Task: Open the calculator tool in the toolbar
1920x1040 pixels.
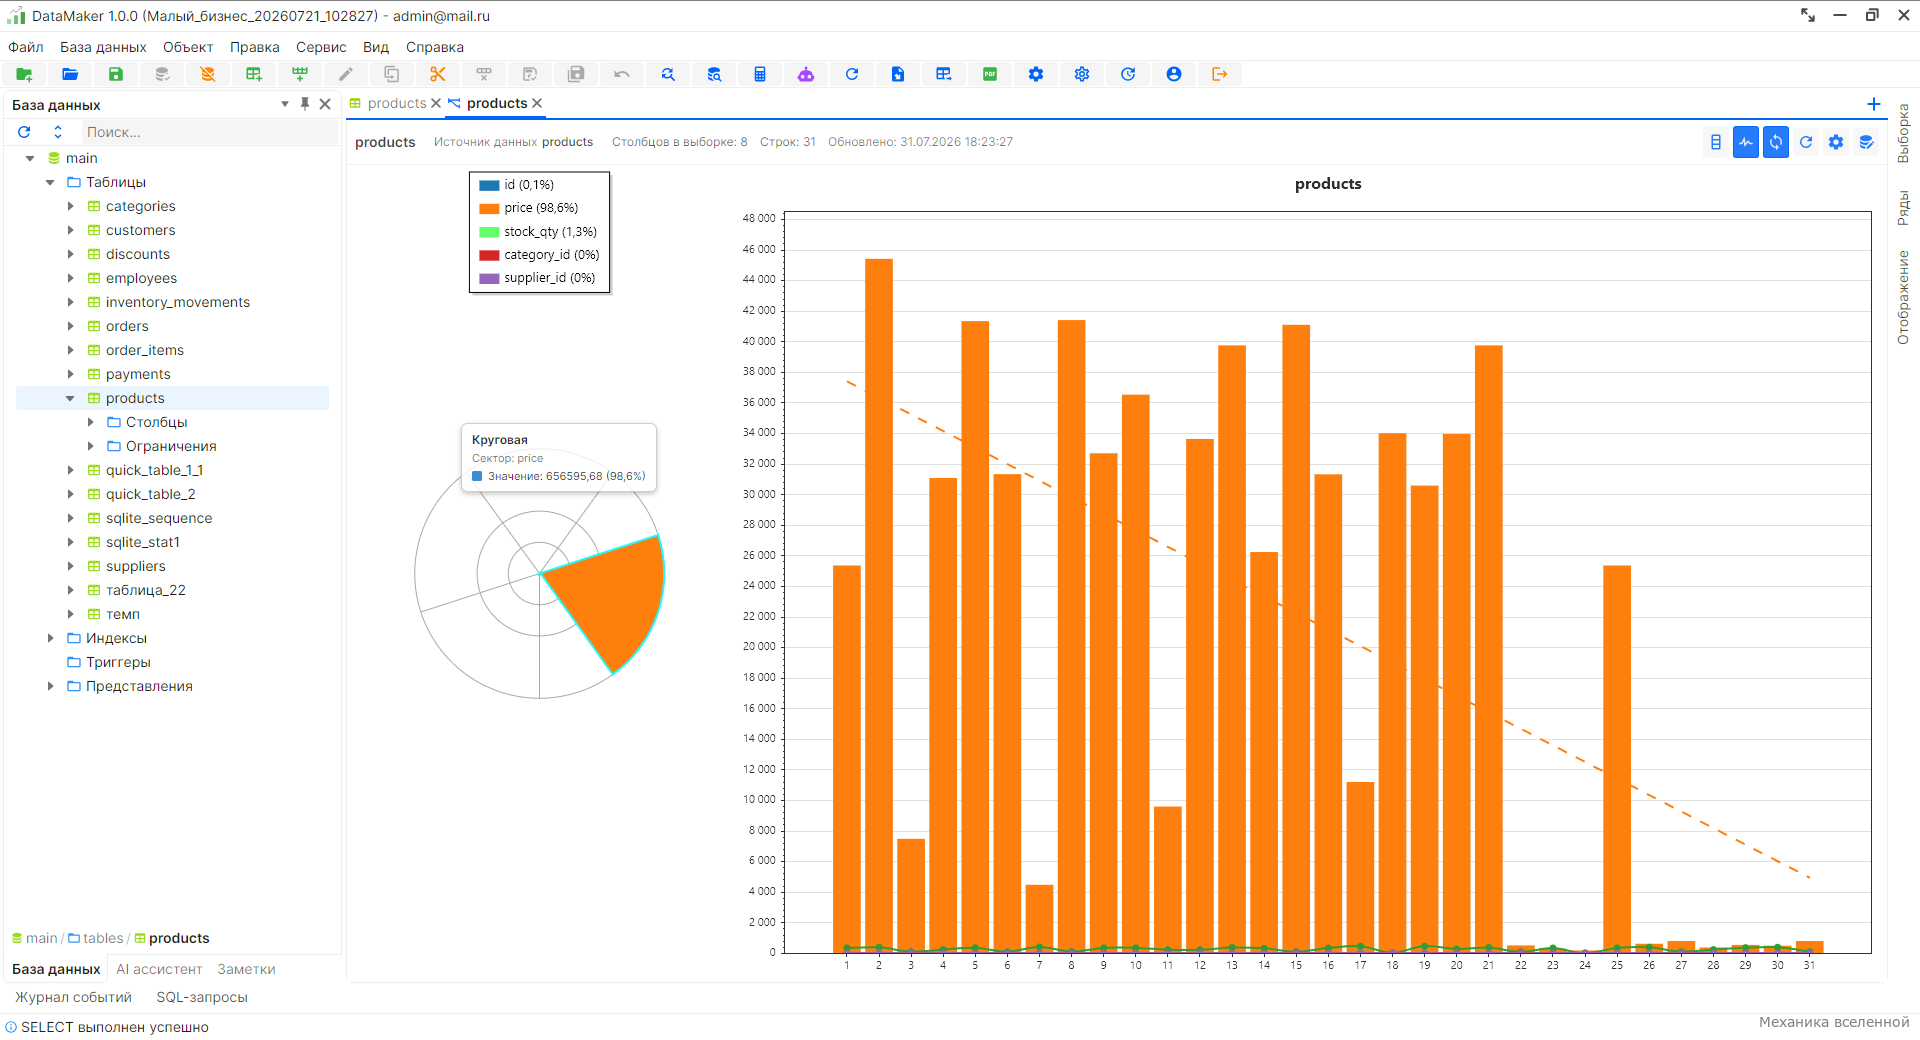Action: tap(760, 74)
